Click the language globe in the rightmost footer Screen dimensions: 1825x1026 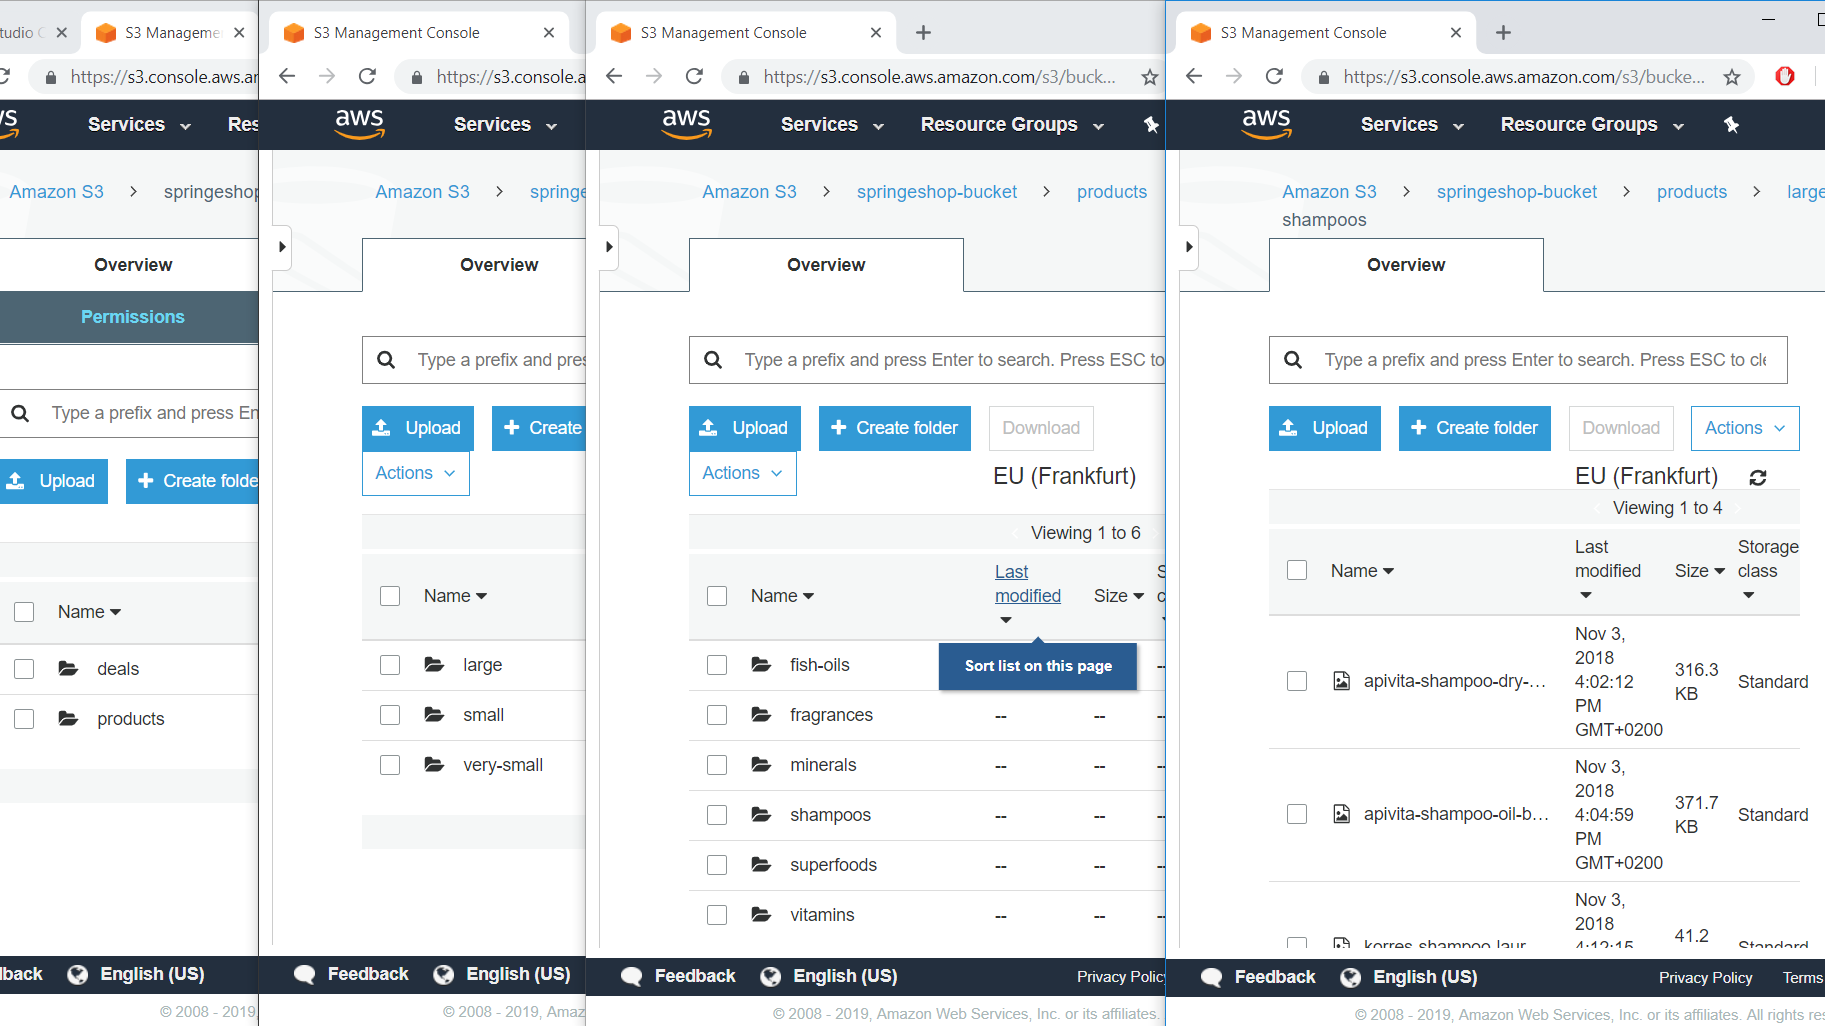(1350, 977)
